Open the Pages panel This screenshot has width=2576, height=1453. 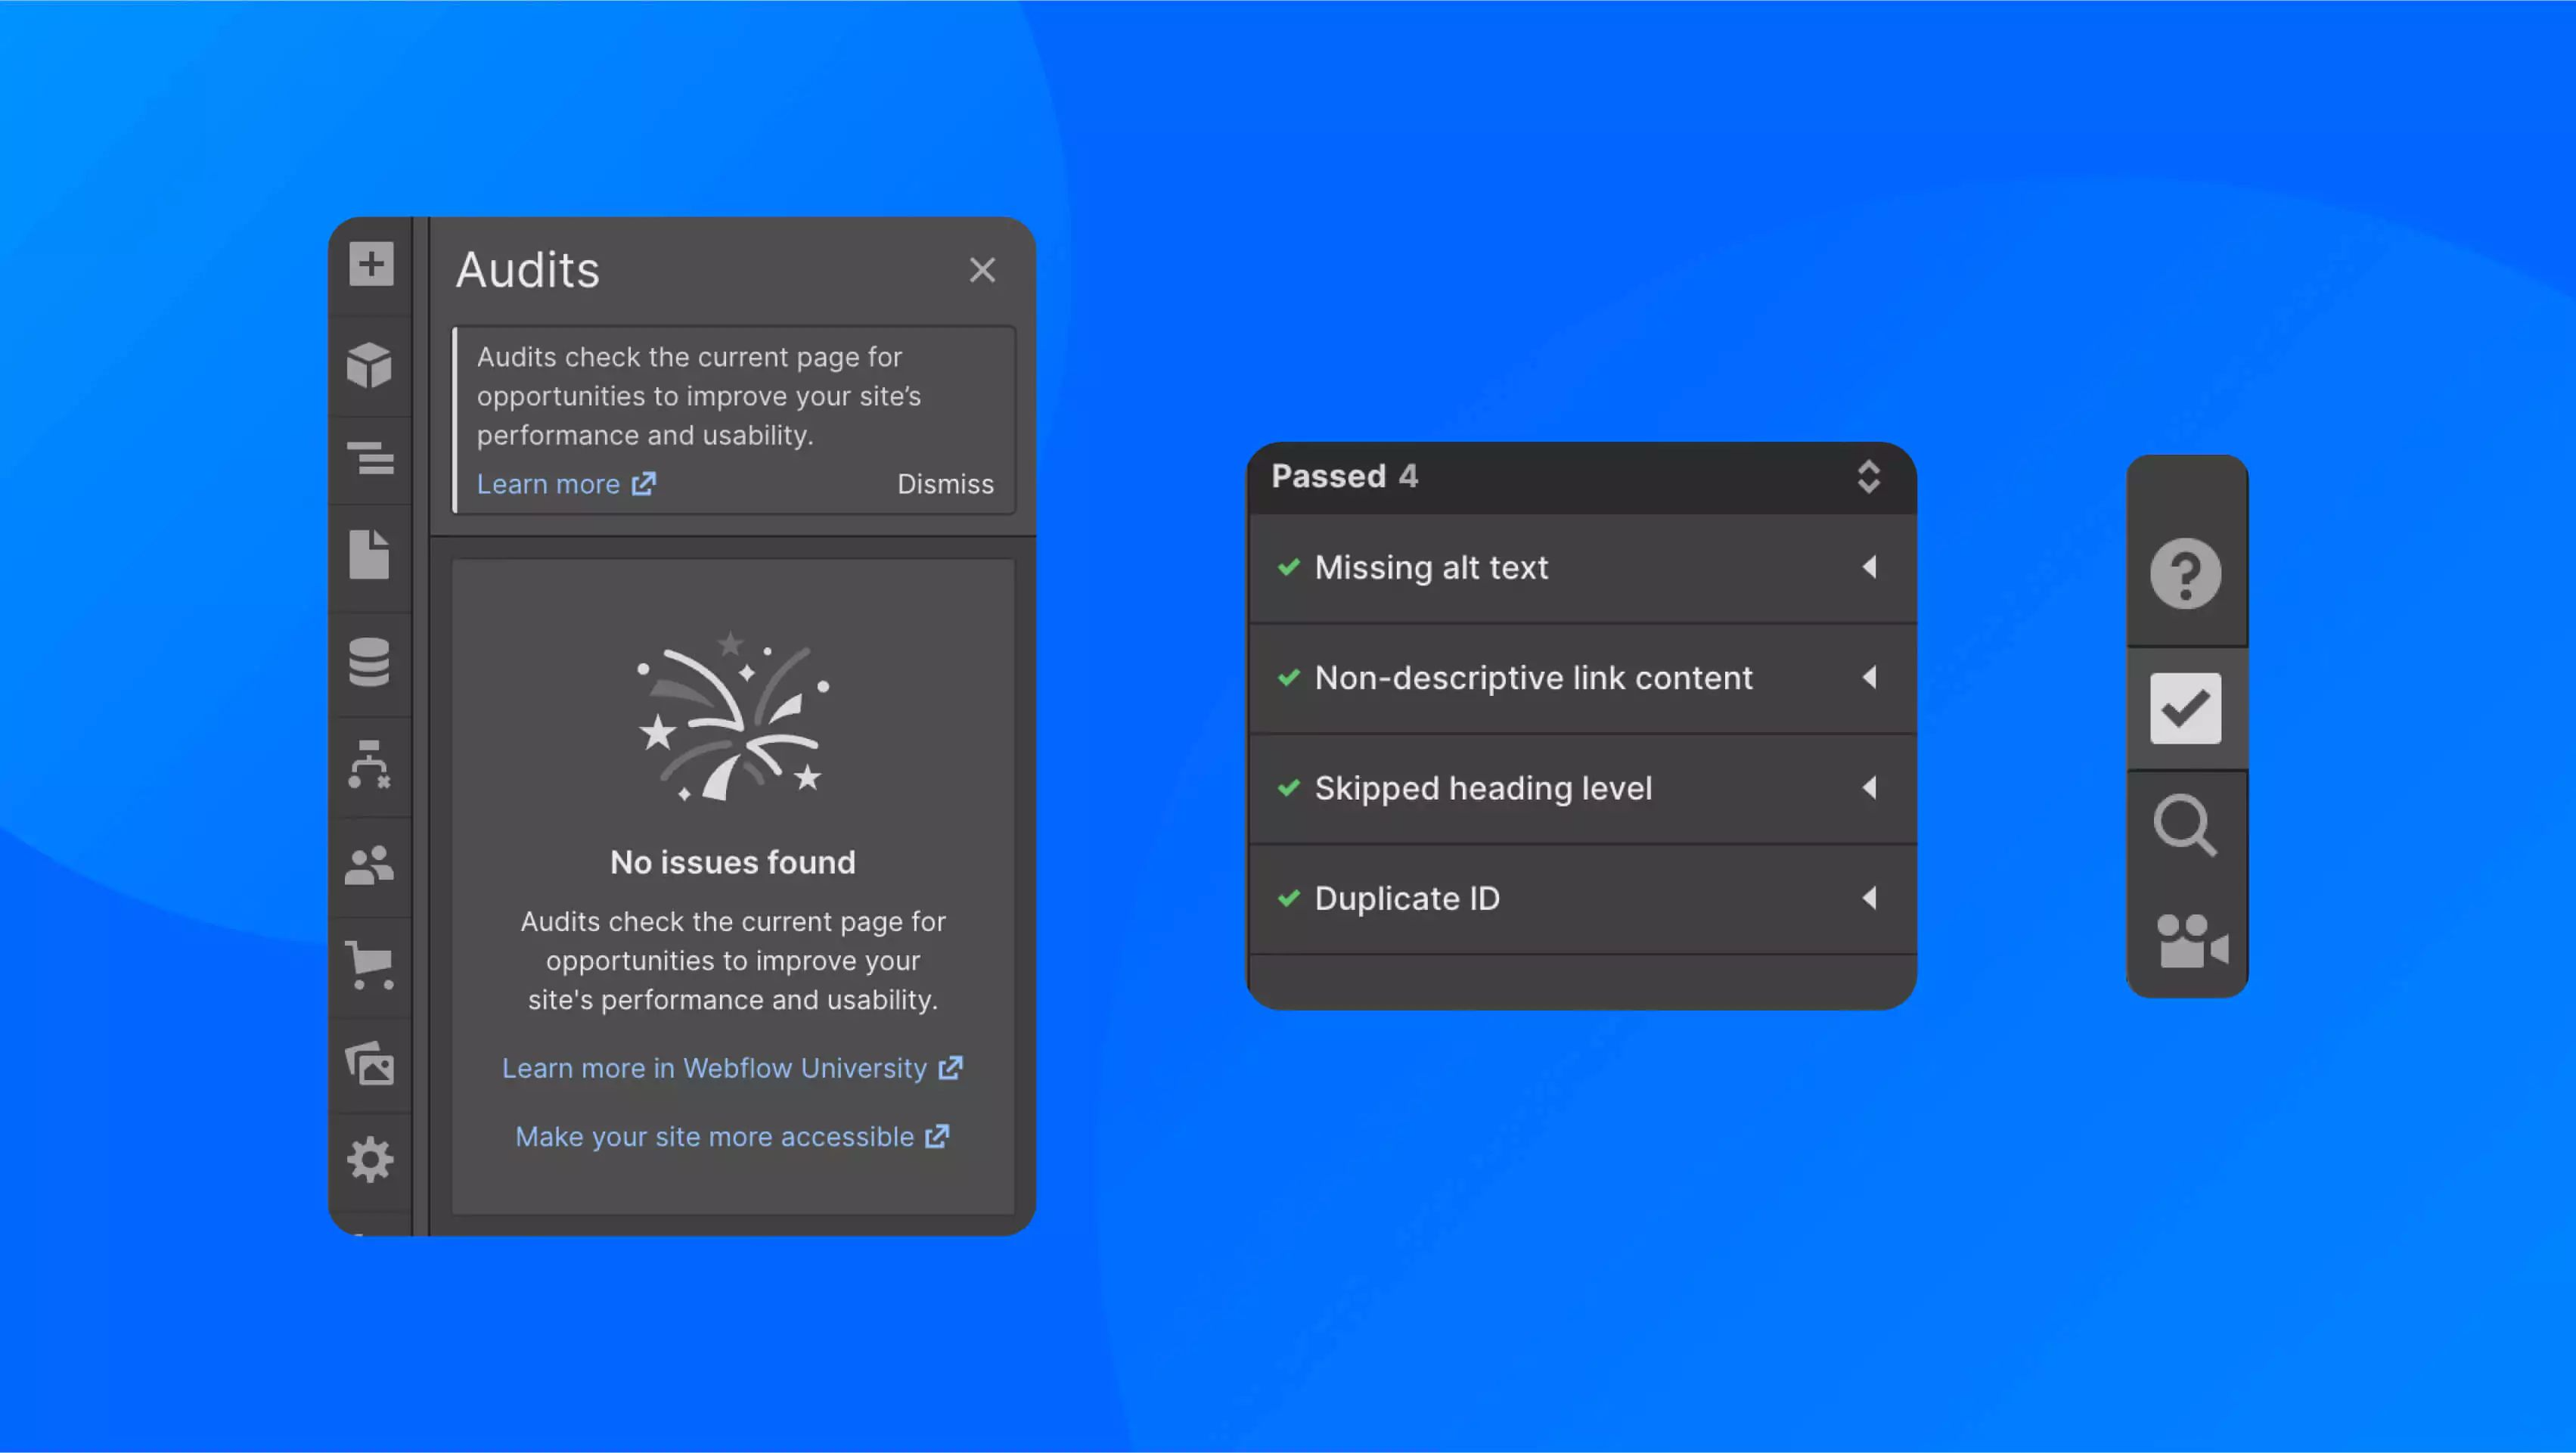[x=370, y=555]
